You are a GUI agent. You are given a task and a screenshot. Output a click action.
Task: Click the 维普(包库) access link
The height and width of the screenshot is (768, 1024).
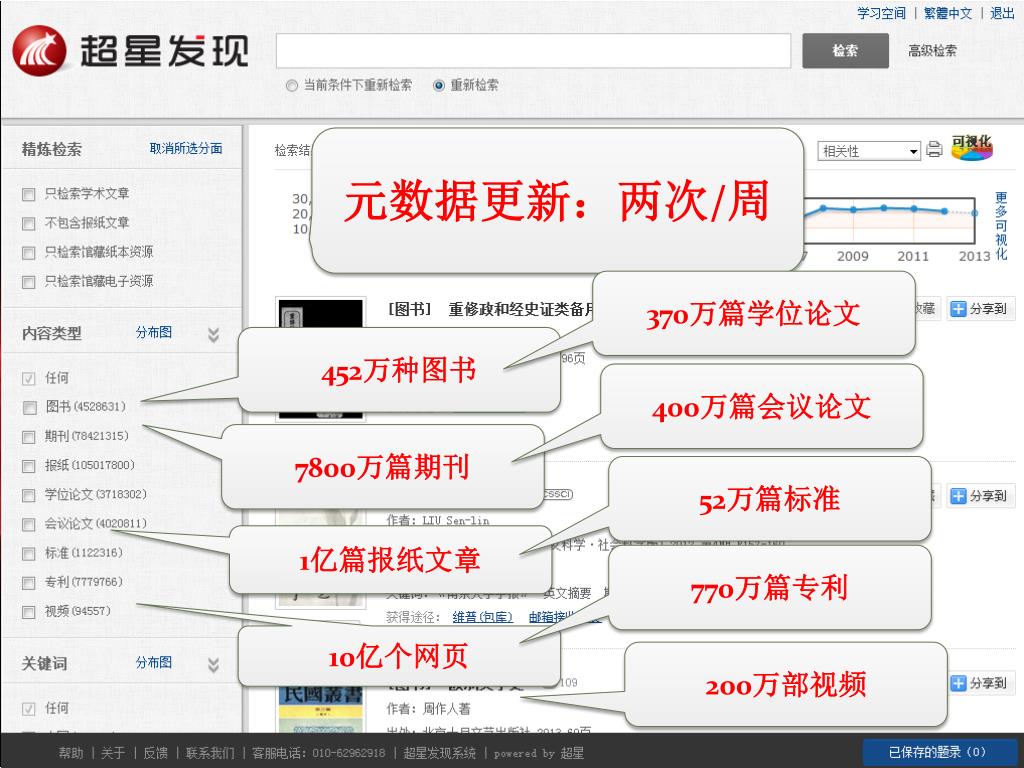(483, 617)
